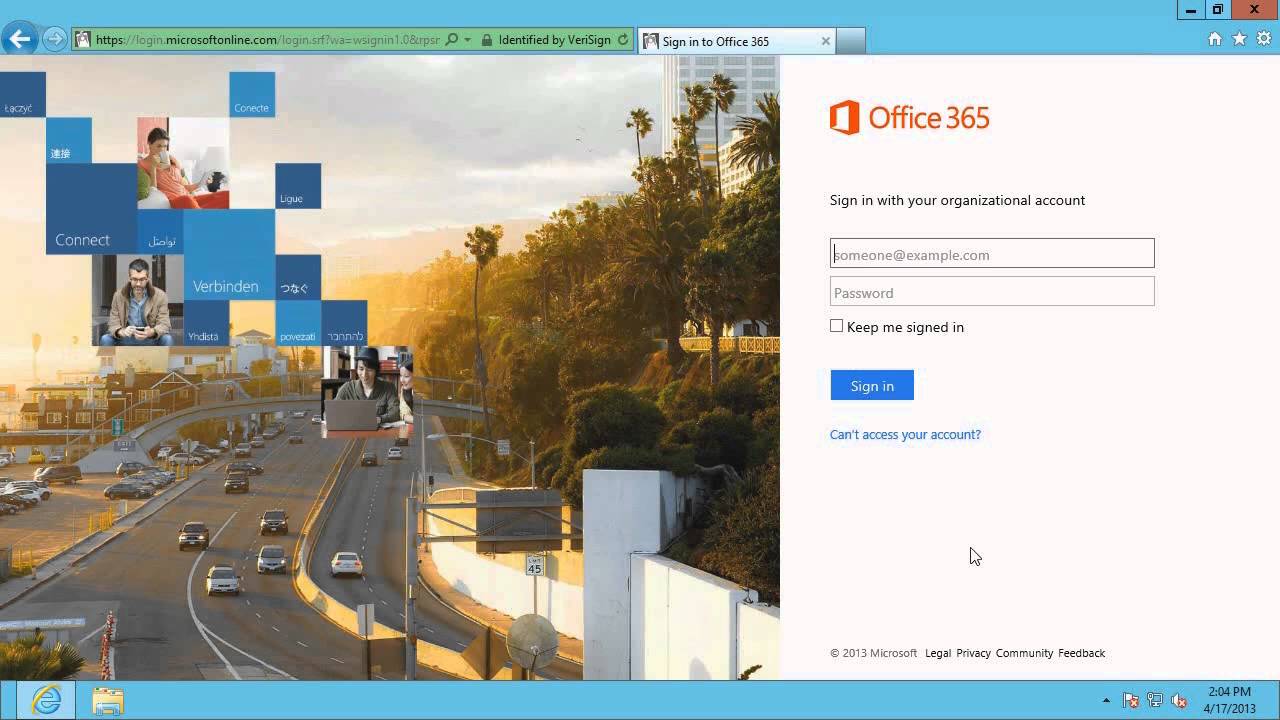Open a new blank browser tab
The image size is (1280, 720).
coord(851,41)
